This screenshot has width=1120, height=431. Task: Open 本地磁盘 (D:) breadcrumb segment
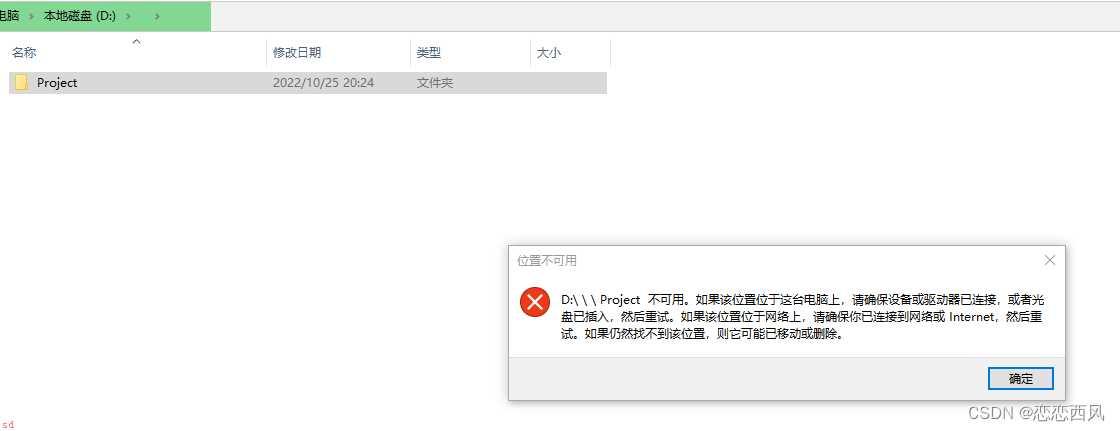(x=80, y=16)
